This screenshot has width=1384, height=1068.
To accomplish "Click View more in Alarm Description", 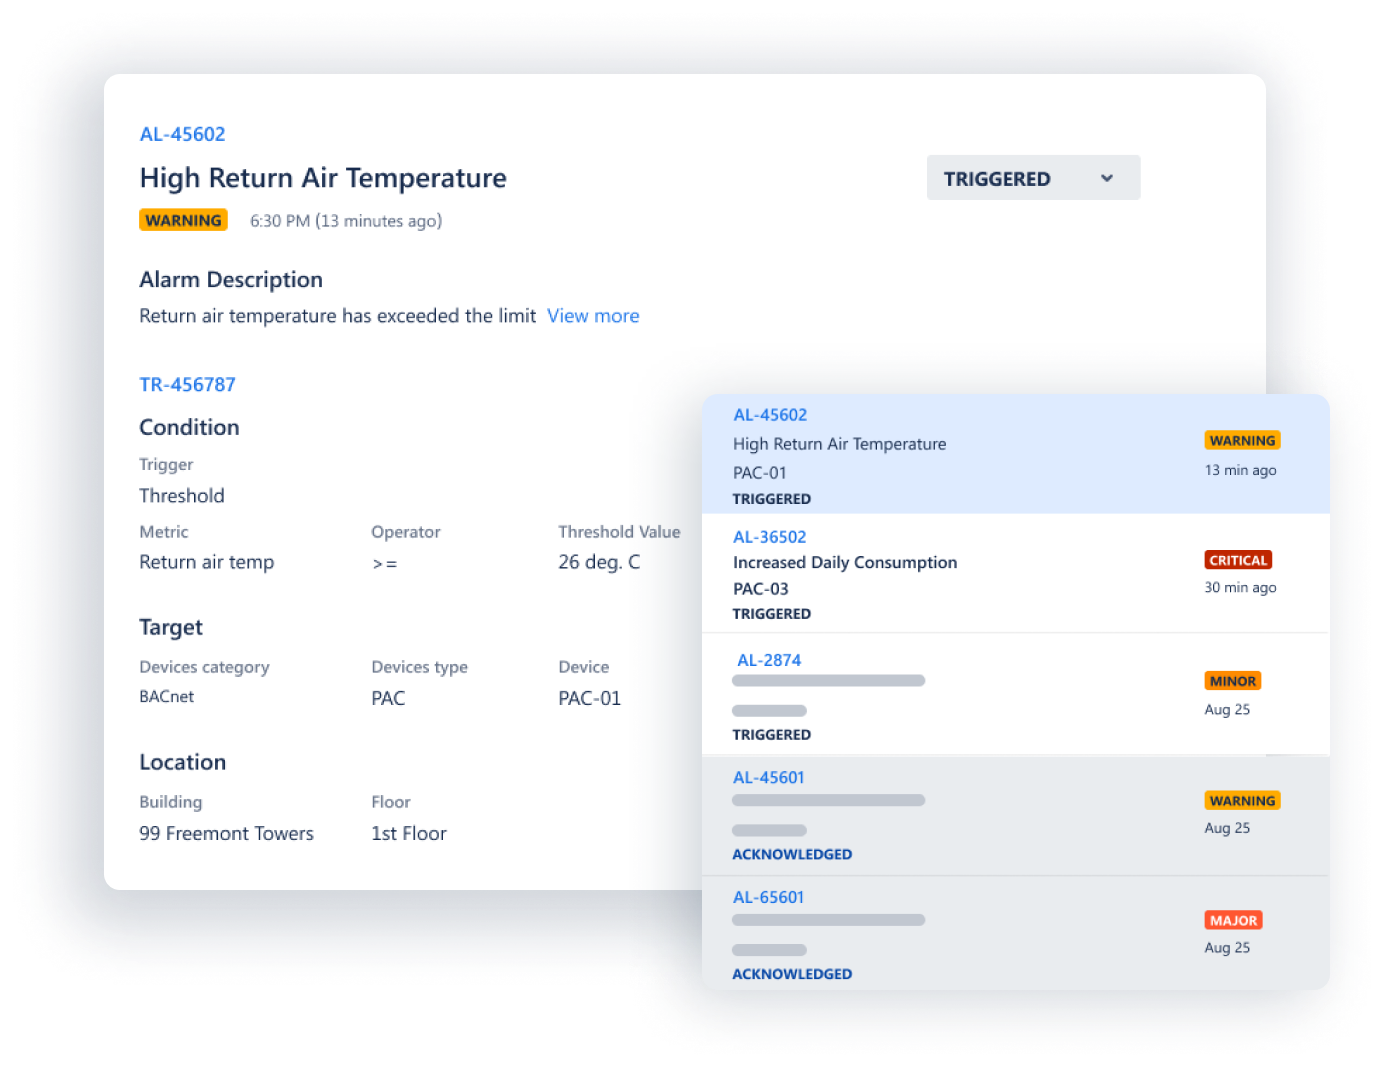I will pyautogui.click(x=593, y=316).
